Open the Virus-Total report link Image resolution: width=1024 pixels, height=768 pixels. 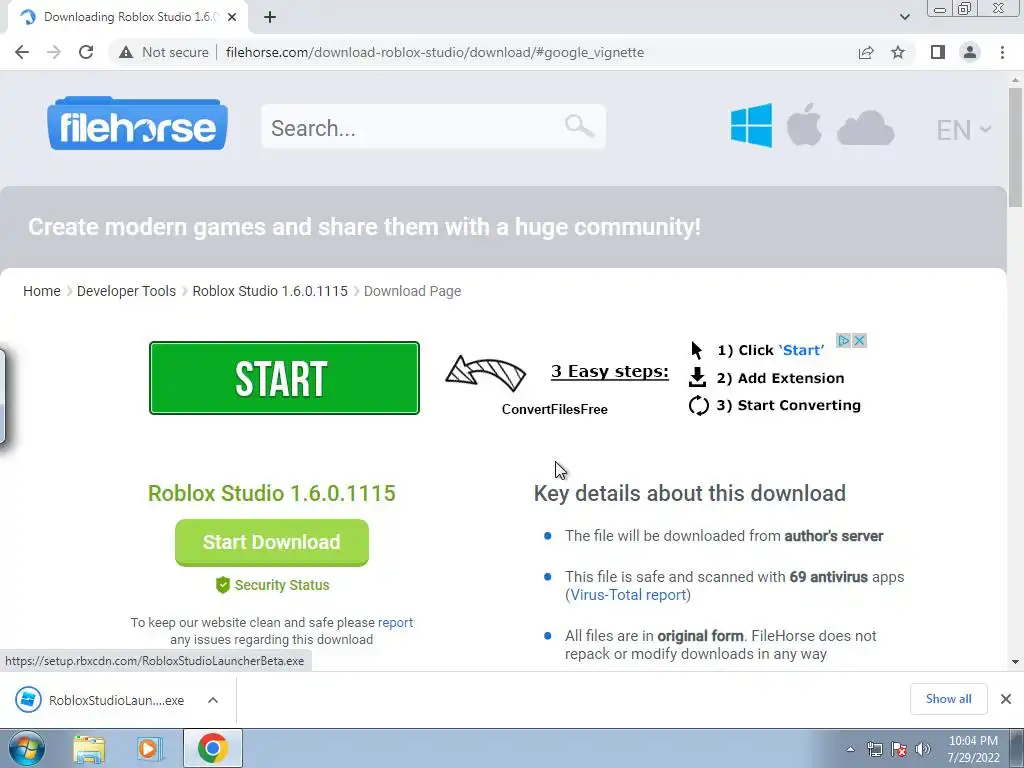coord(628,595)
